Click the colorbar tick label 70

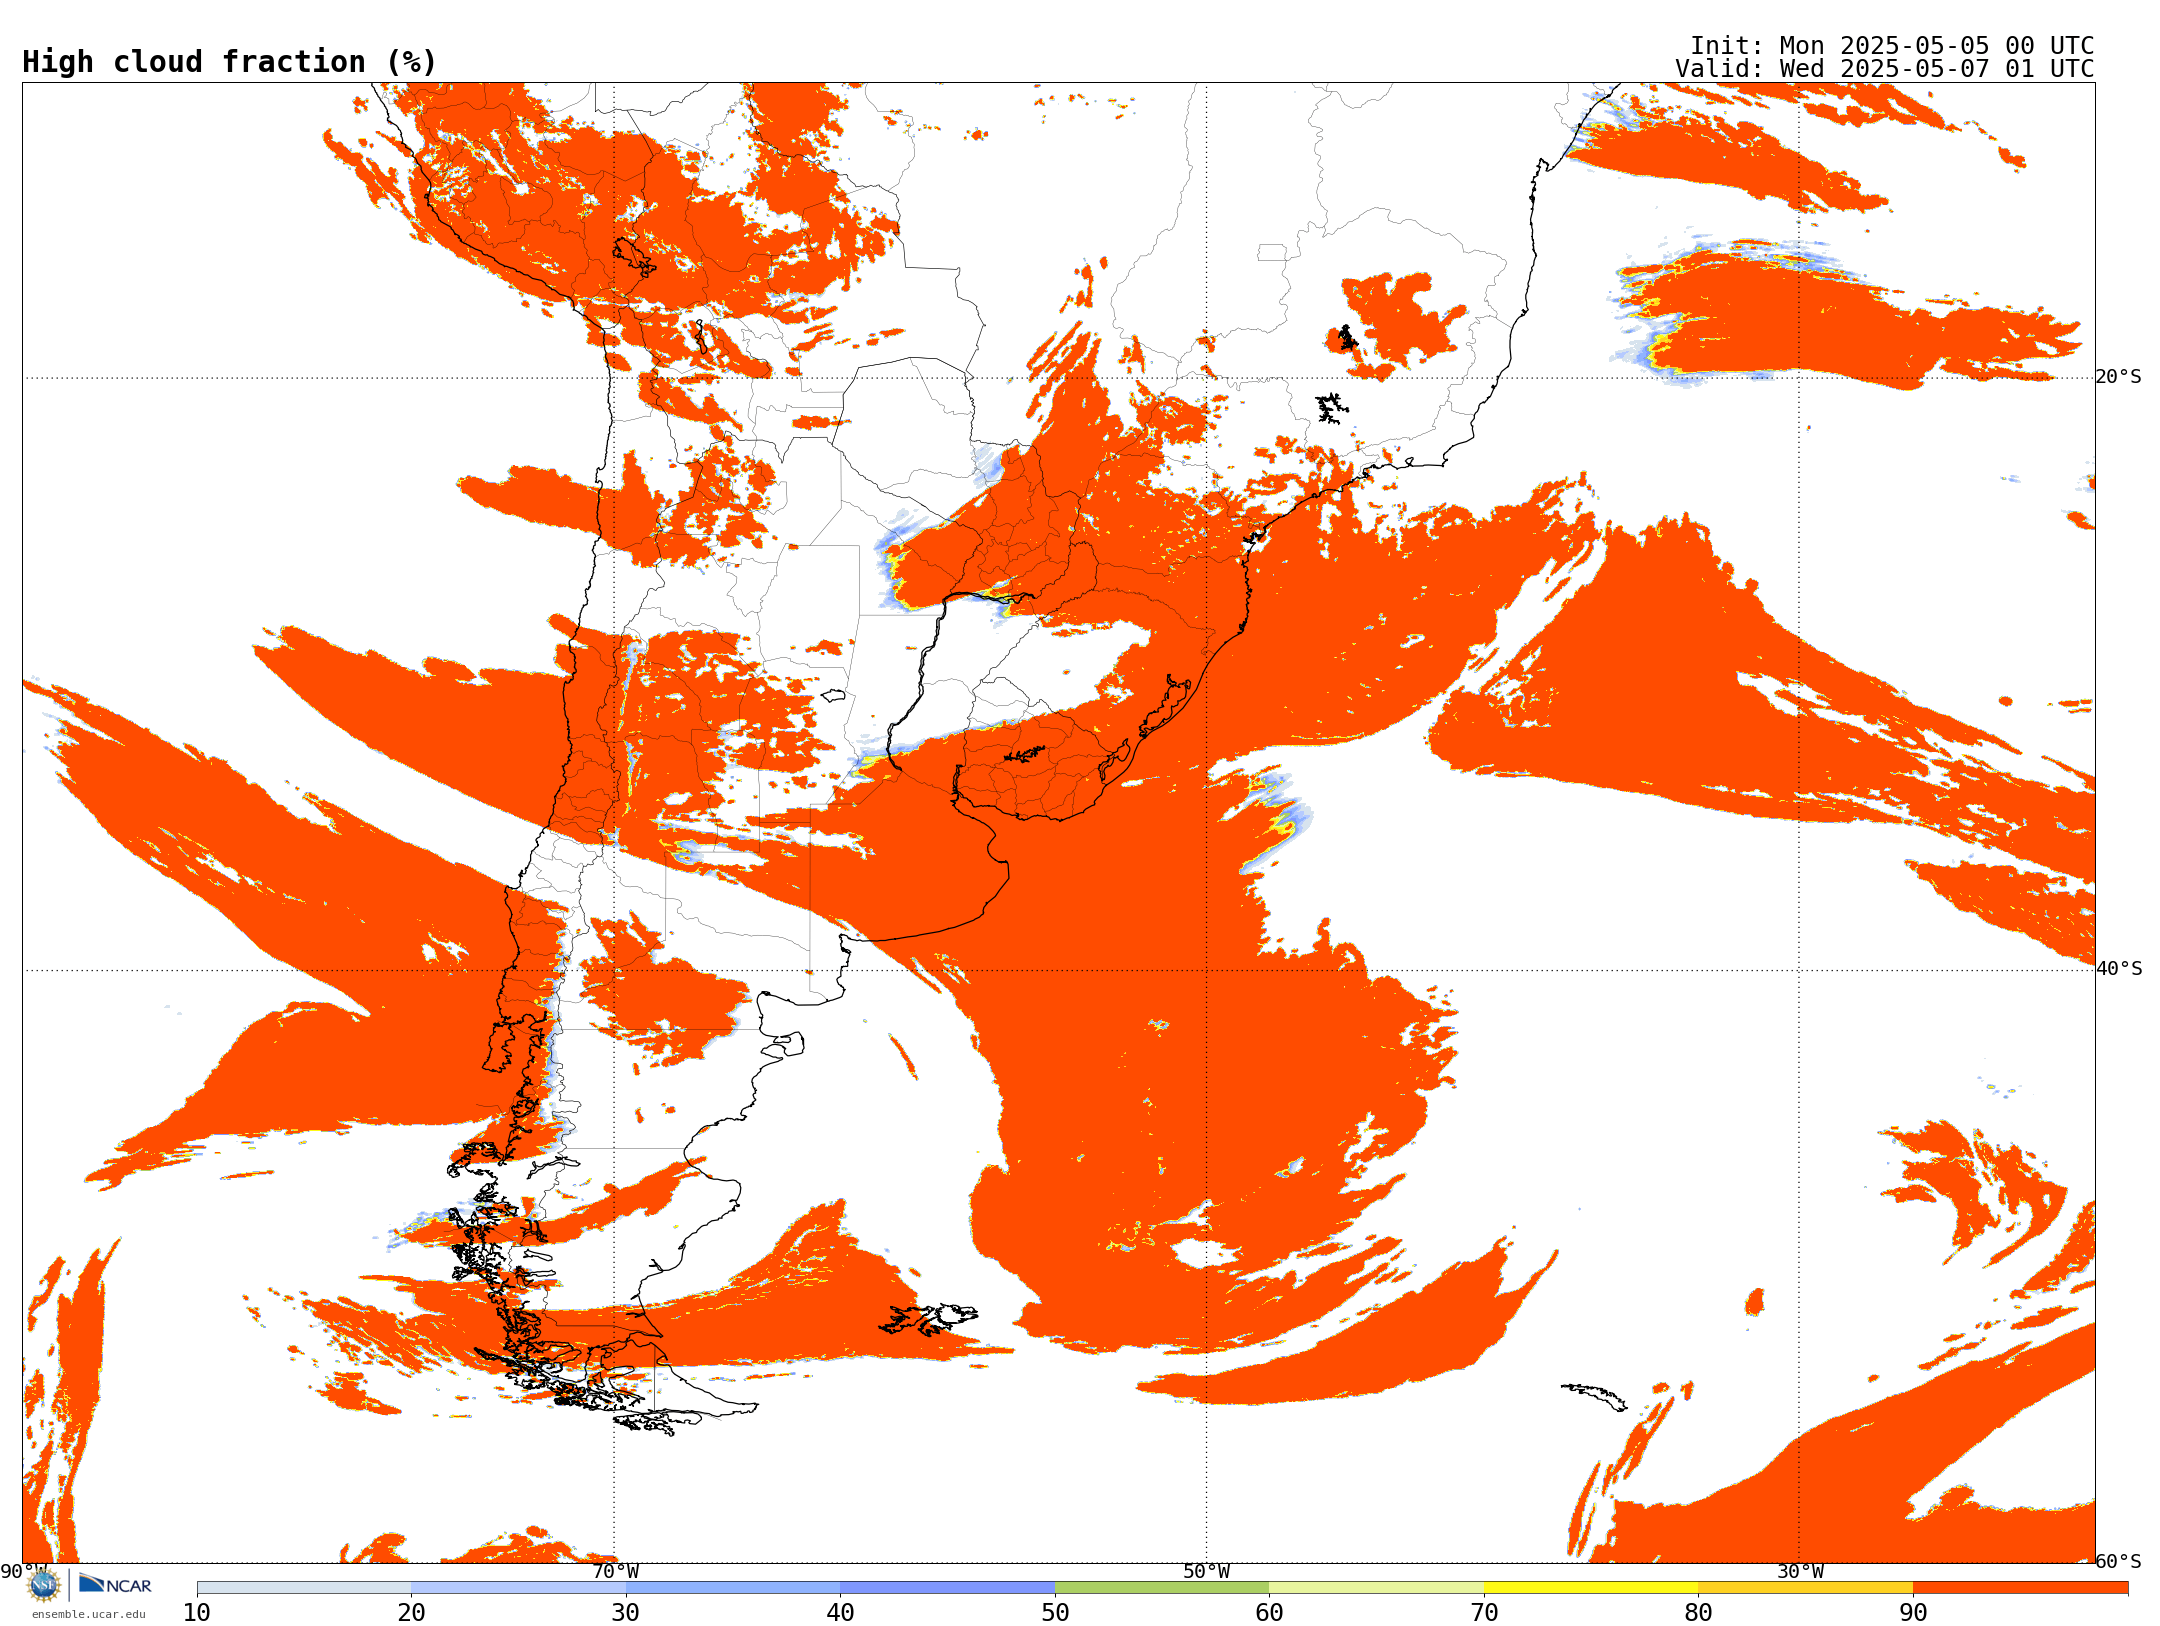(x=1484, y=1613)
